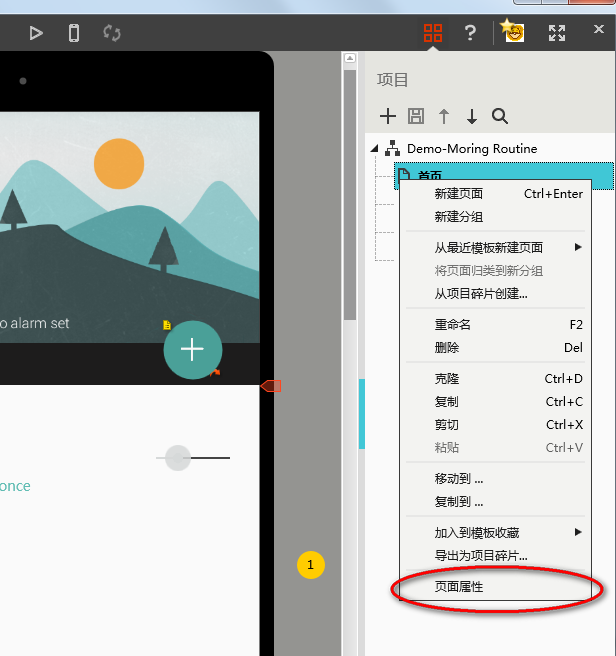Click the vertical scrollbar thumb
The height and width of the screenshot is (656, 616).
(x=350, y=195)
